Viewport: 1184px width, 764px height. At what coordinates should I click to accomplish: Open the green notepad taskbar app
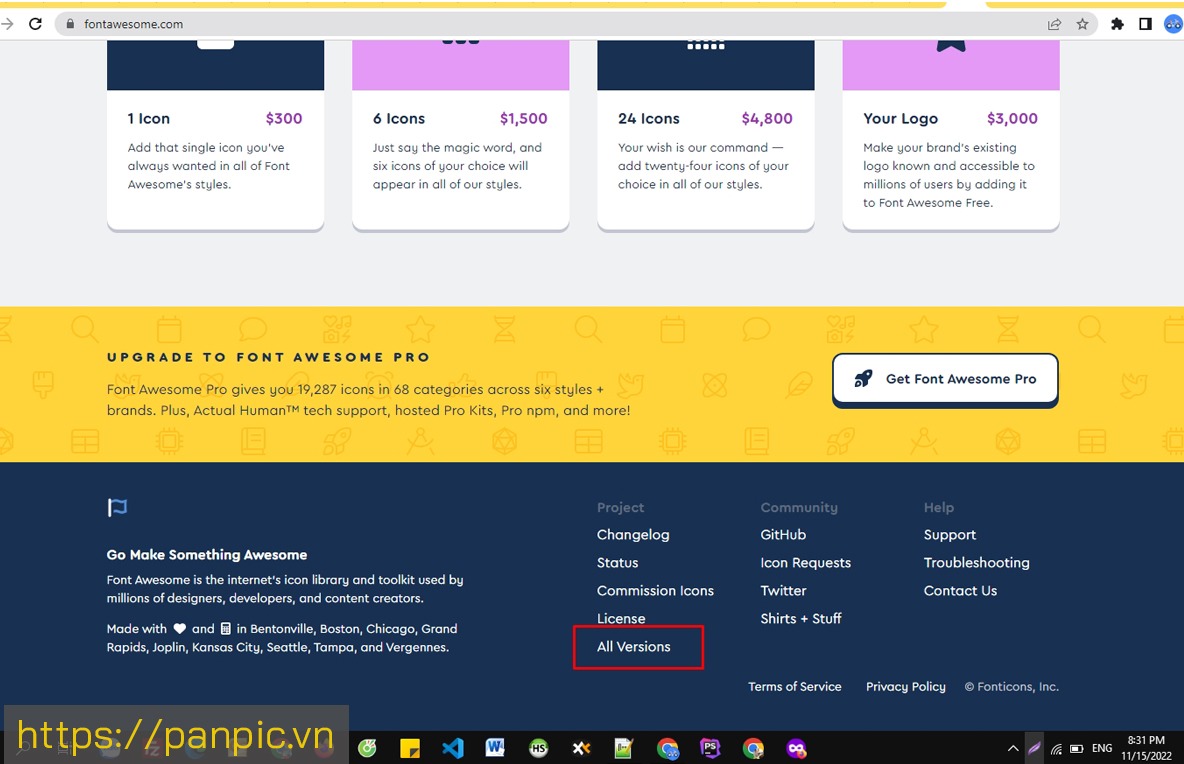[624, 748]
